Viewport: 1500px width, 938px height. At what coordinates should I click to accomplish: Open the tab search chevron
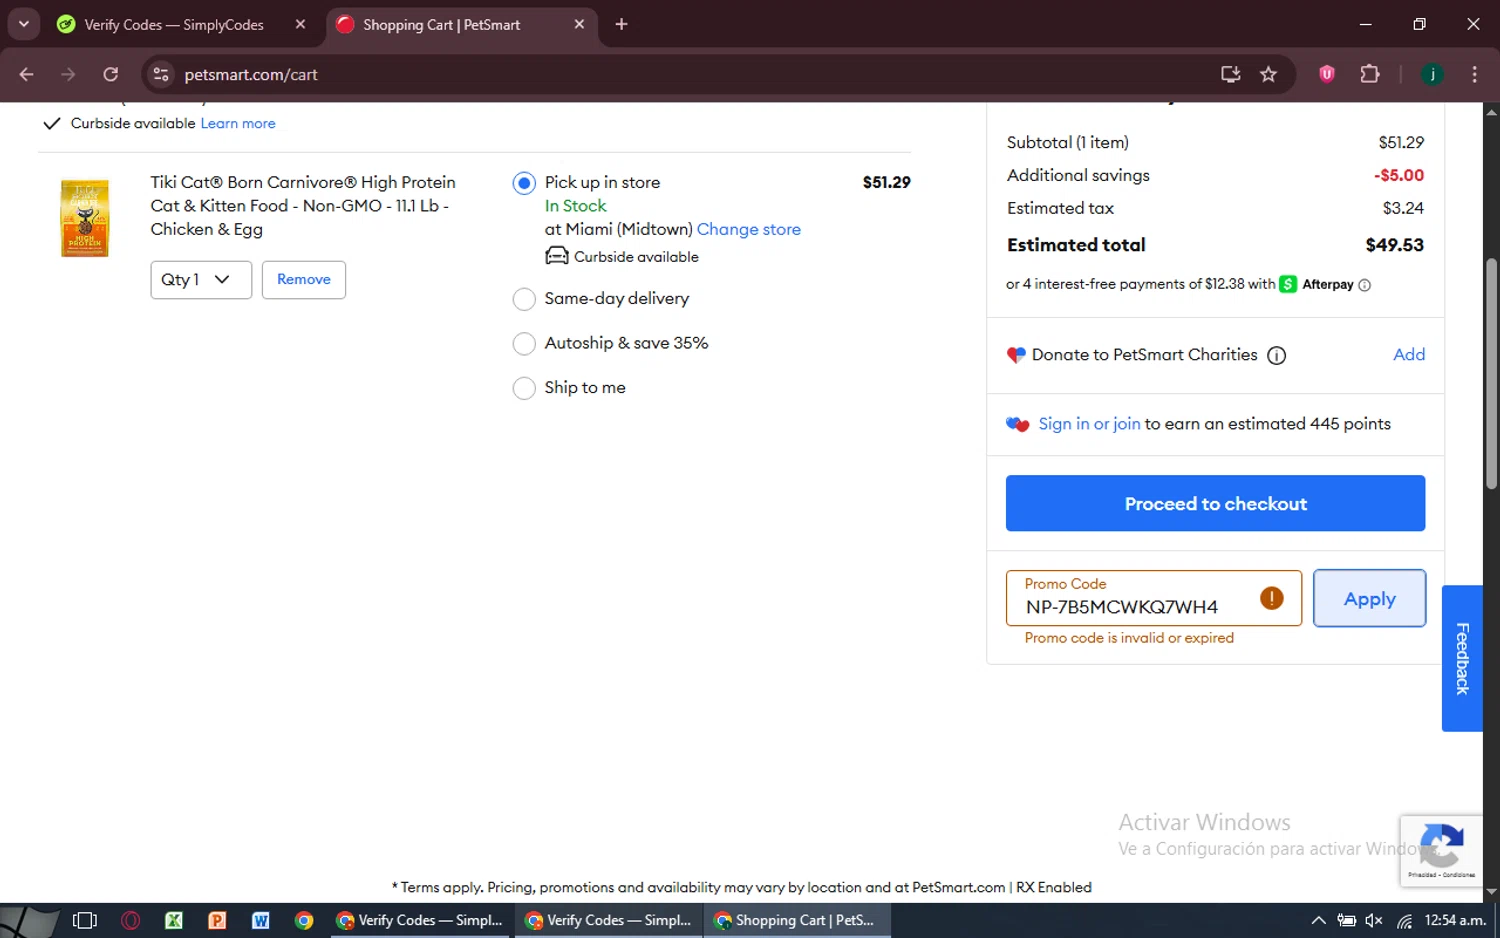23,24
